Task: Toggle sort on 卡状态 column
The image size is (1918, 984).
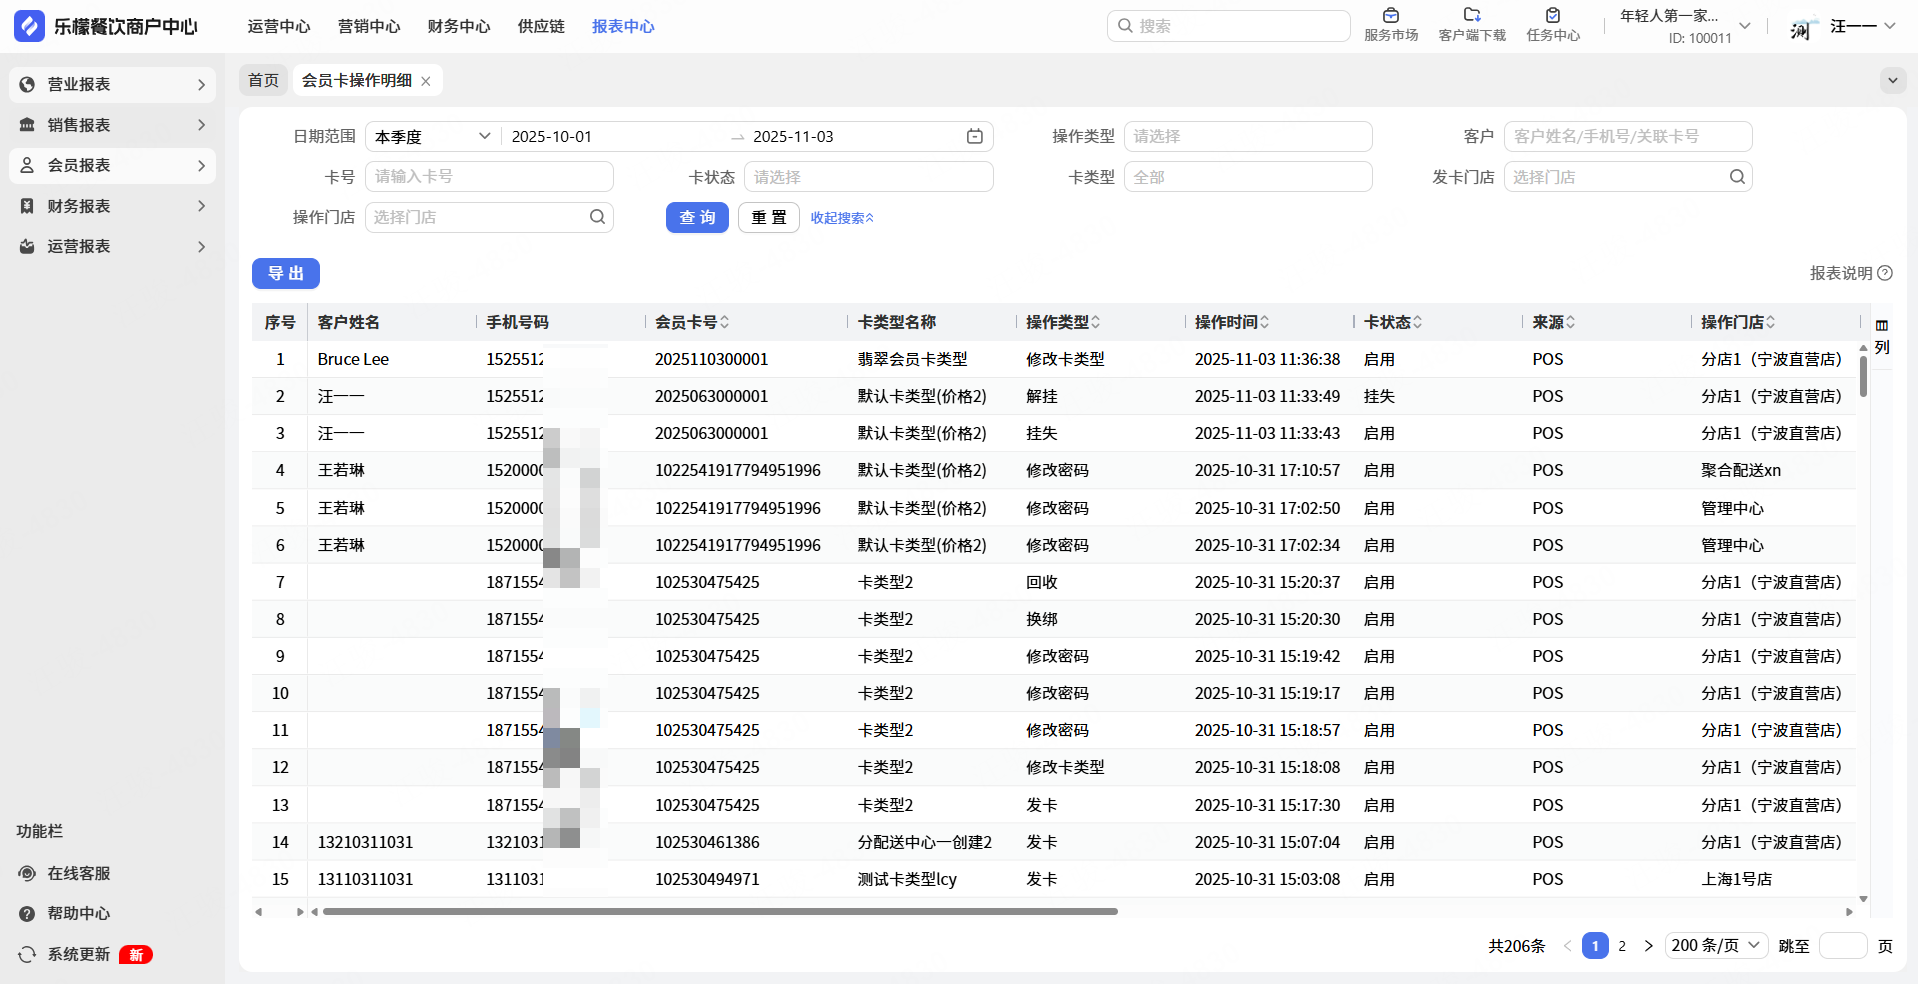Action: (x=1418, y=322)
